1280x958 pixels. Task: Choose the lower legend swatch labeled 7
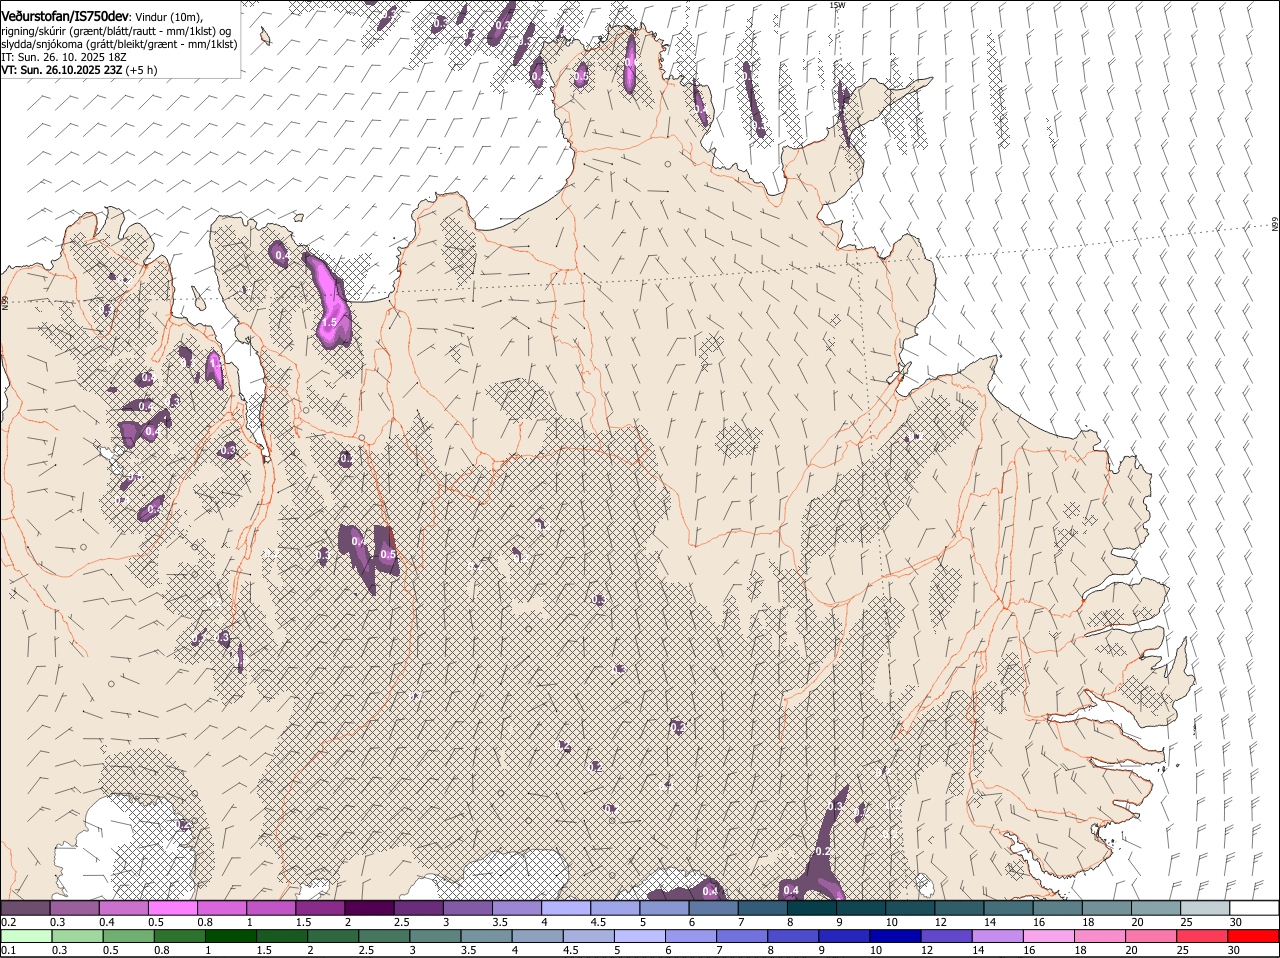point(742,937)
